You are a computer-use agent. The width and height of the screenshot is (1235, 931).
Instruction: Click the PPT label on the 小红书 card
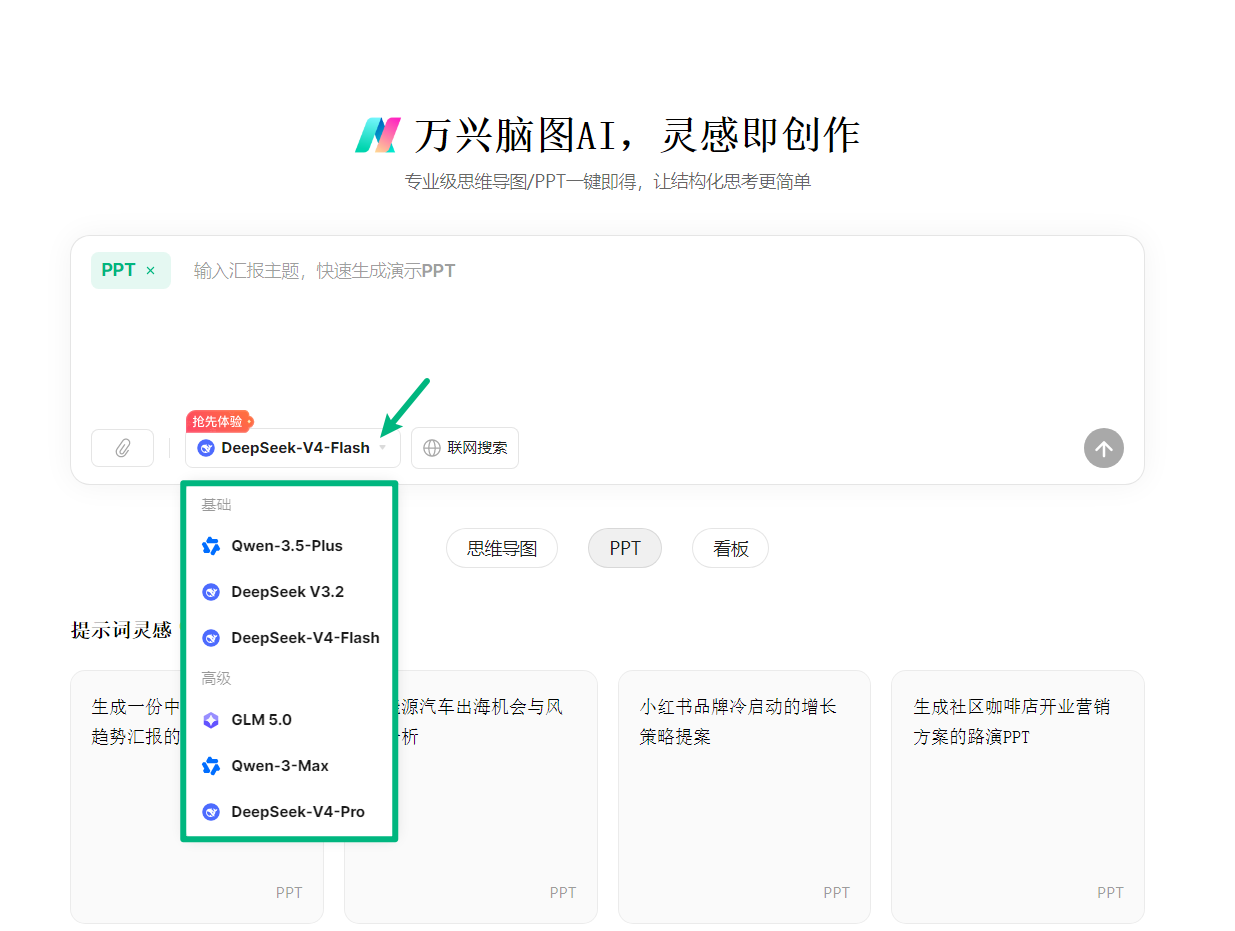(x=837, y=893)
